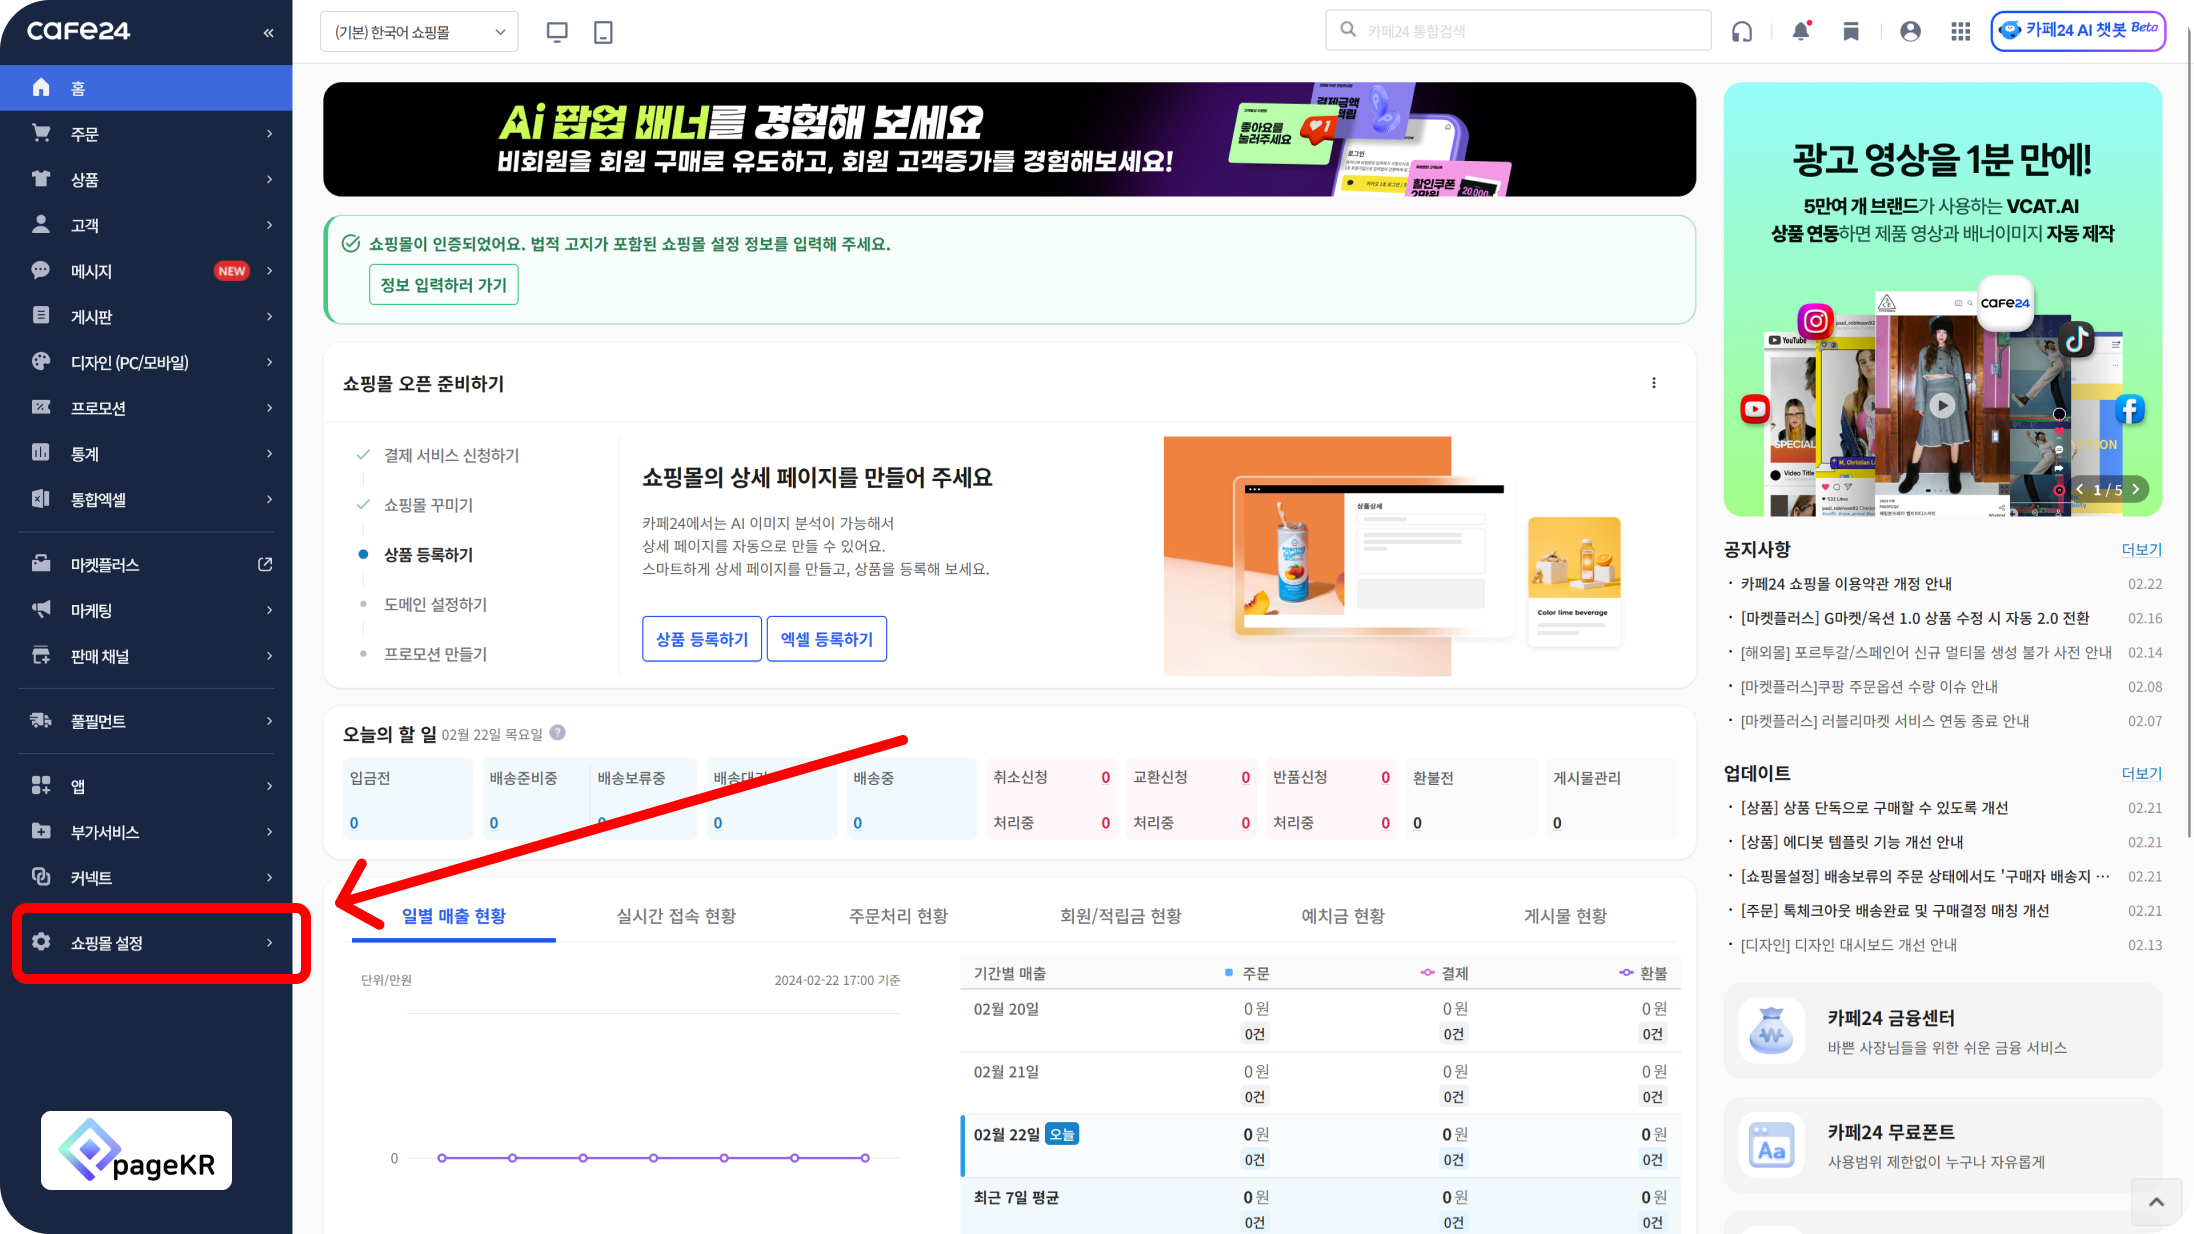Image resolution: width=2194 pixels, height=1234 pixels.
Task: Open the 기본 한국어 쇼핑몰 dropdown
Action: (419, 32)
